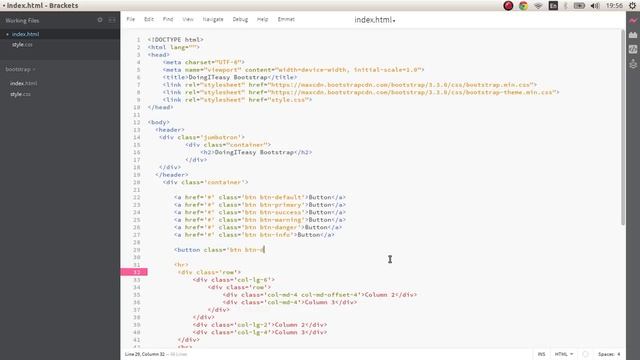
Task: Click the linting status circle in status bar
Action: tap(585, 354)
